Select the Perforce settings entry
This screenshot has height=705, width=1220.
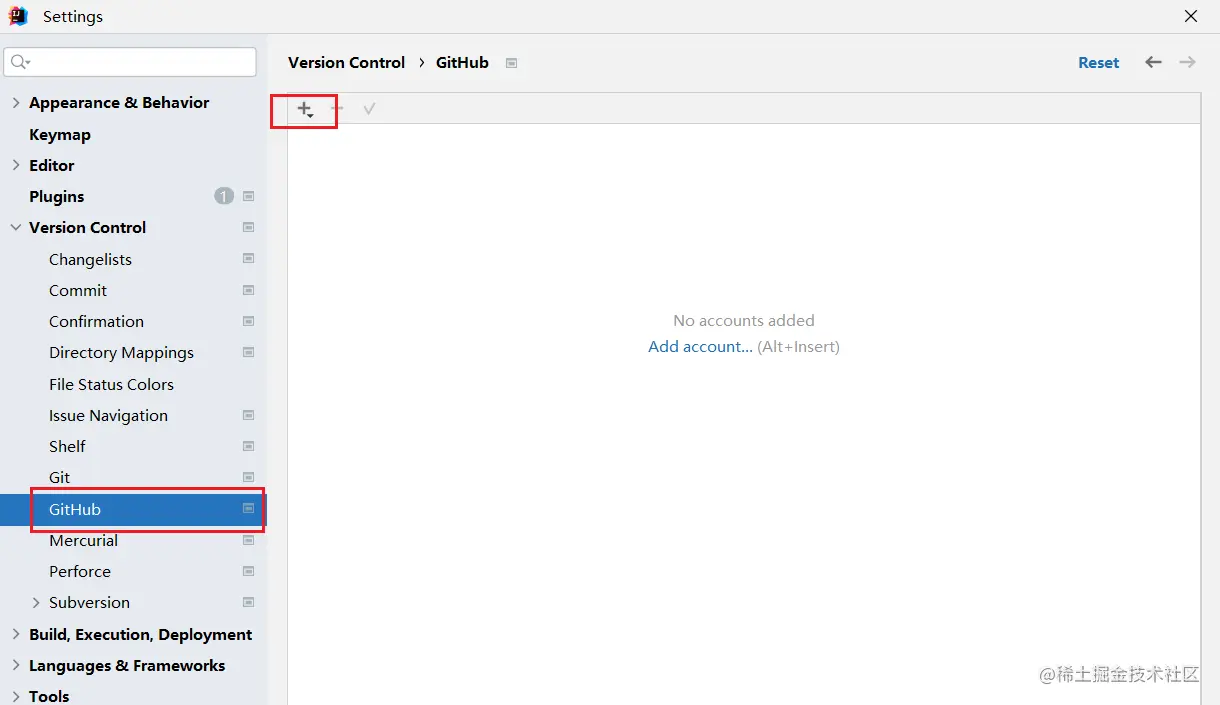click(x=80, y=571)
